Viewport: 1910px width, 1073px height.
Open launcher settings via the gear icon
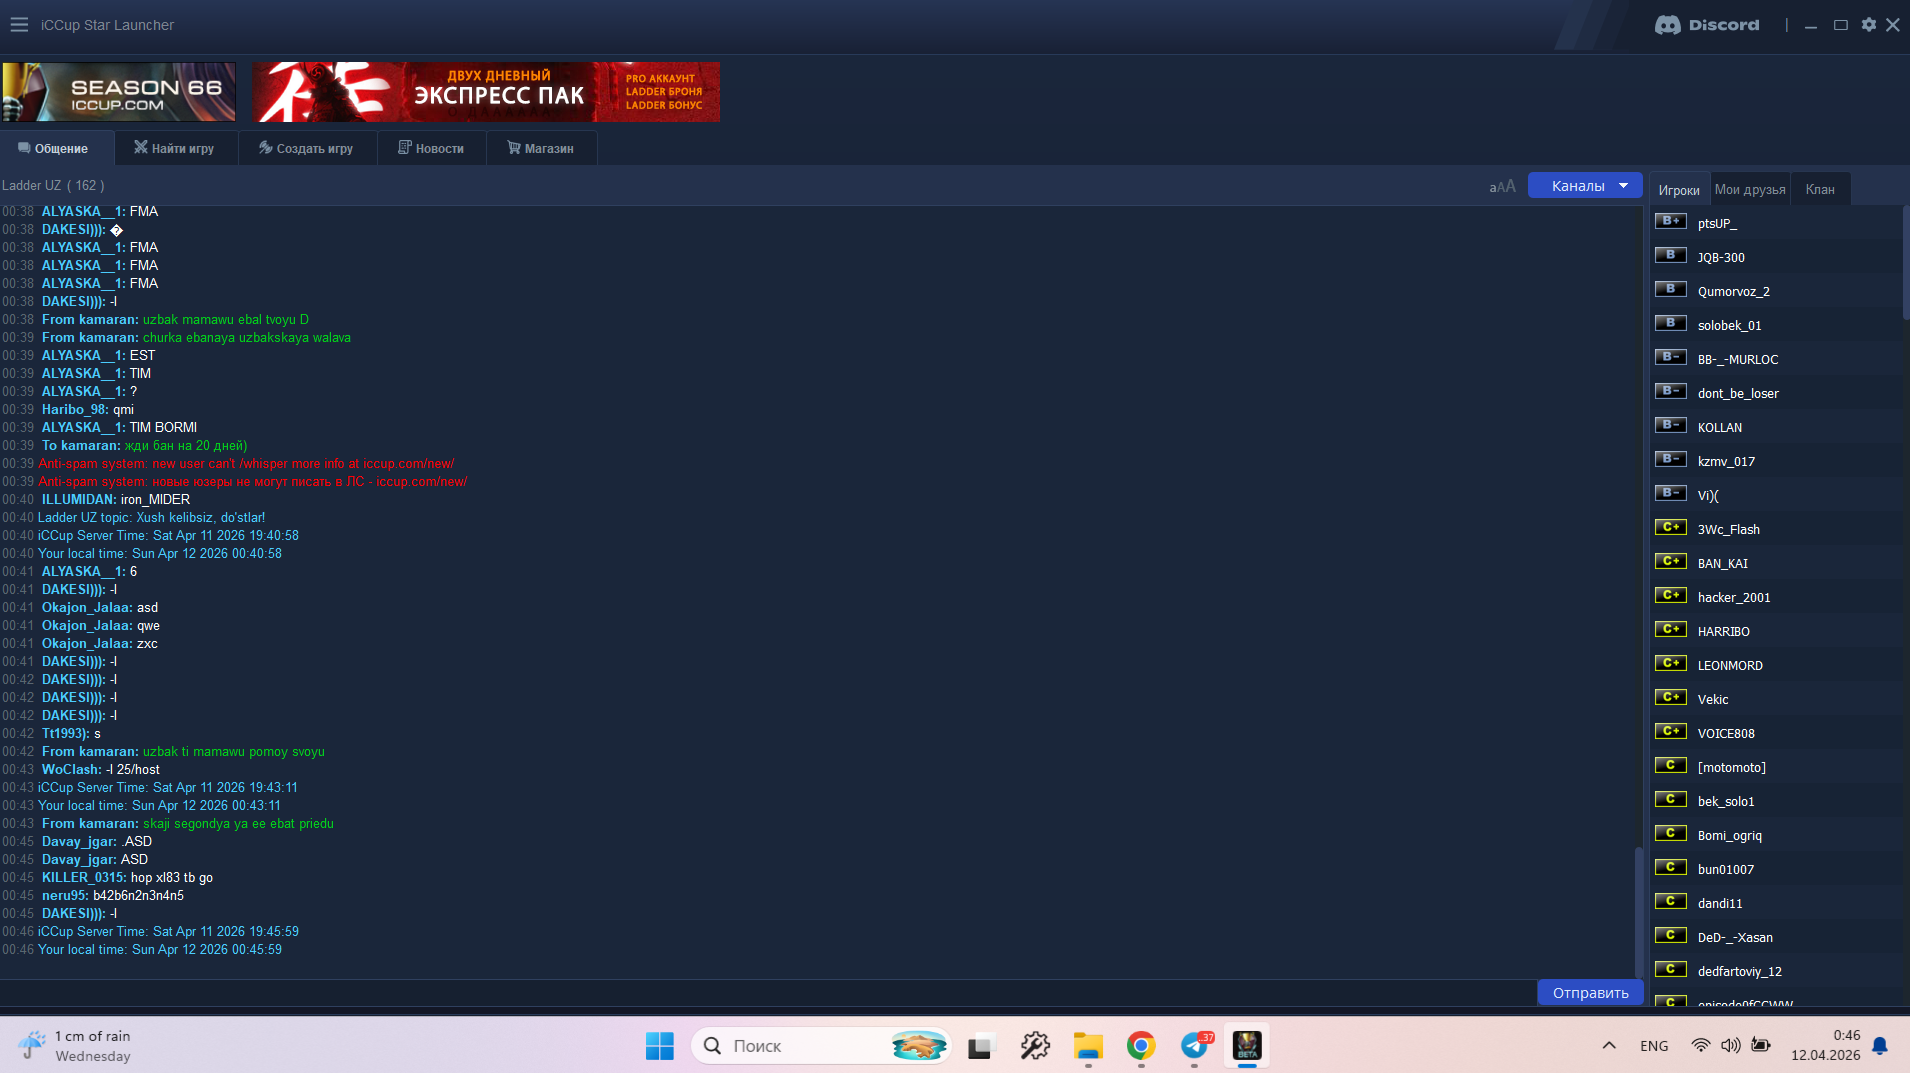1868,25
